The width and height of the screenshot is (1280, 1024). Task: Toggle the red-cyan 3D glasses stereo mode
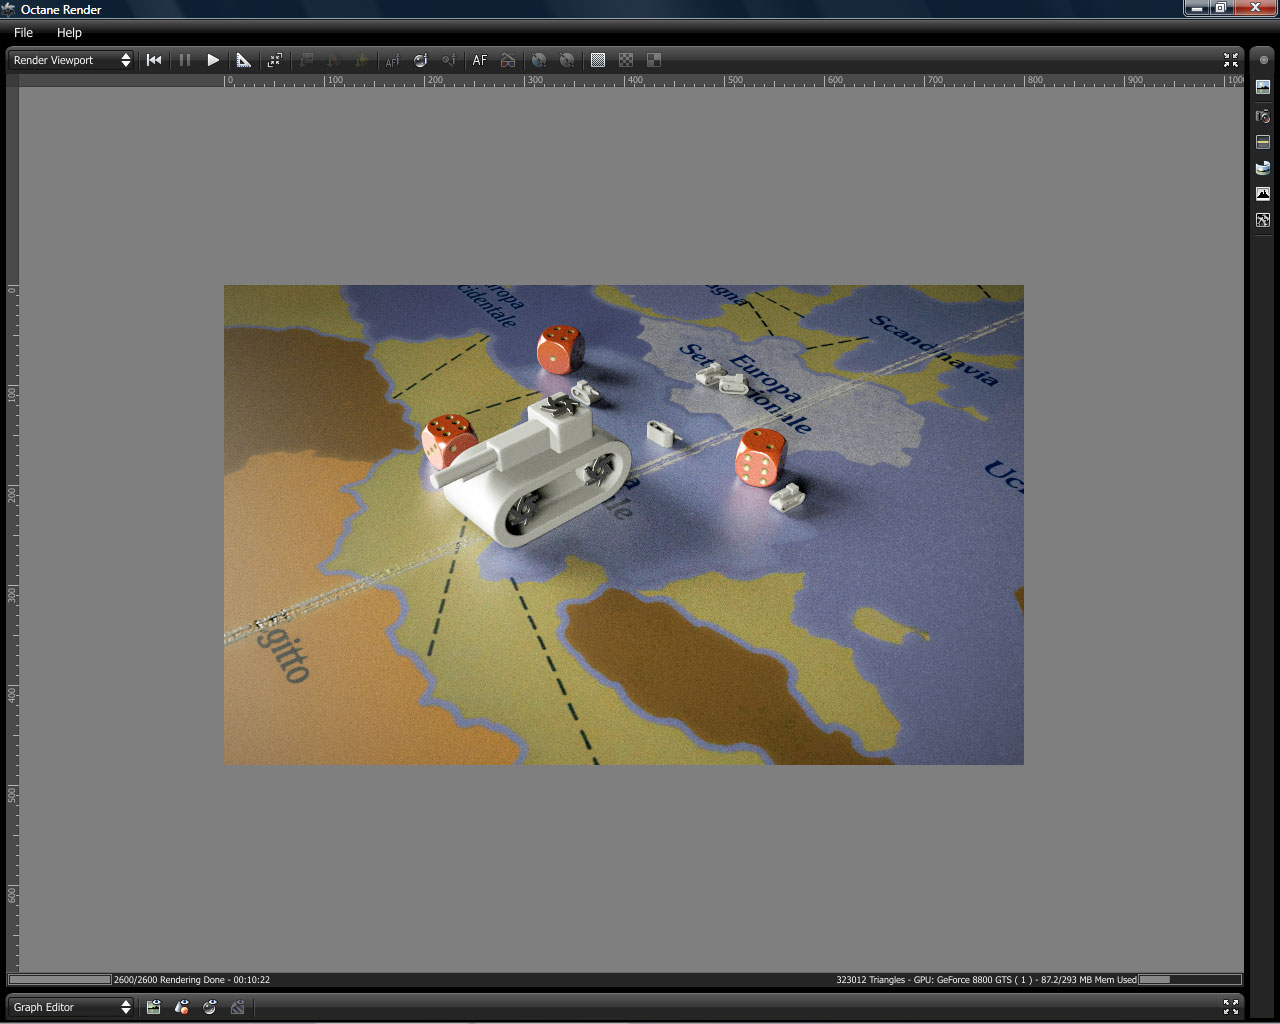[x=508, y=60]
